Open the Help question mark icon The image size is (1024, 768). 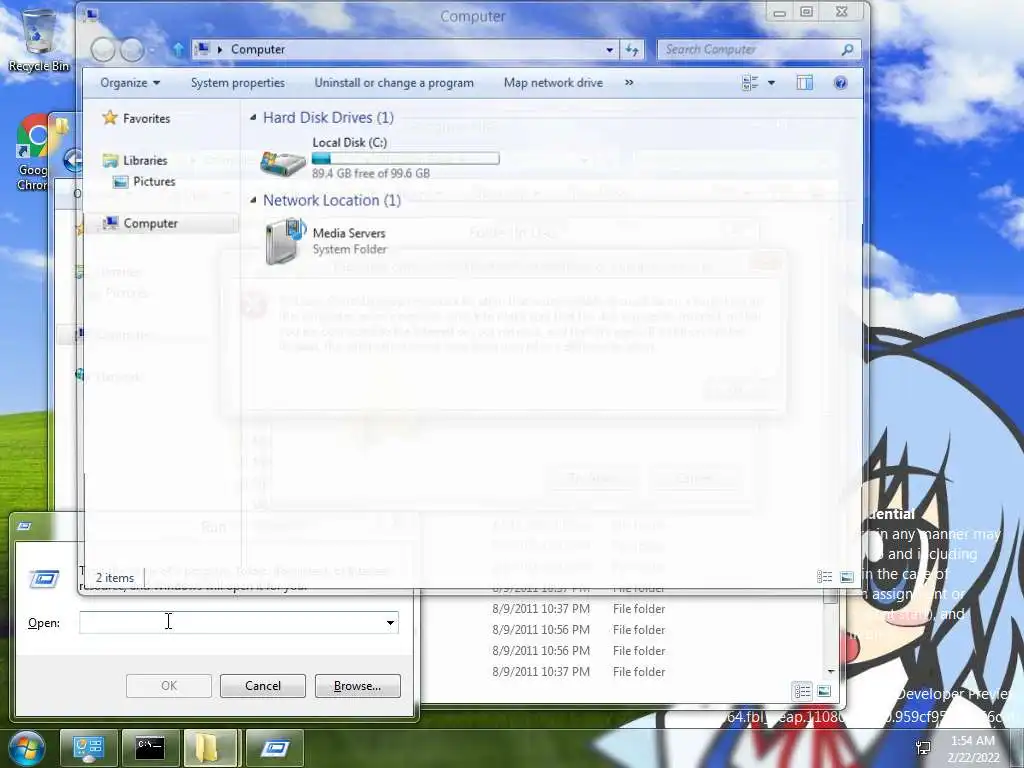pos(840,83)
